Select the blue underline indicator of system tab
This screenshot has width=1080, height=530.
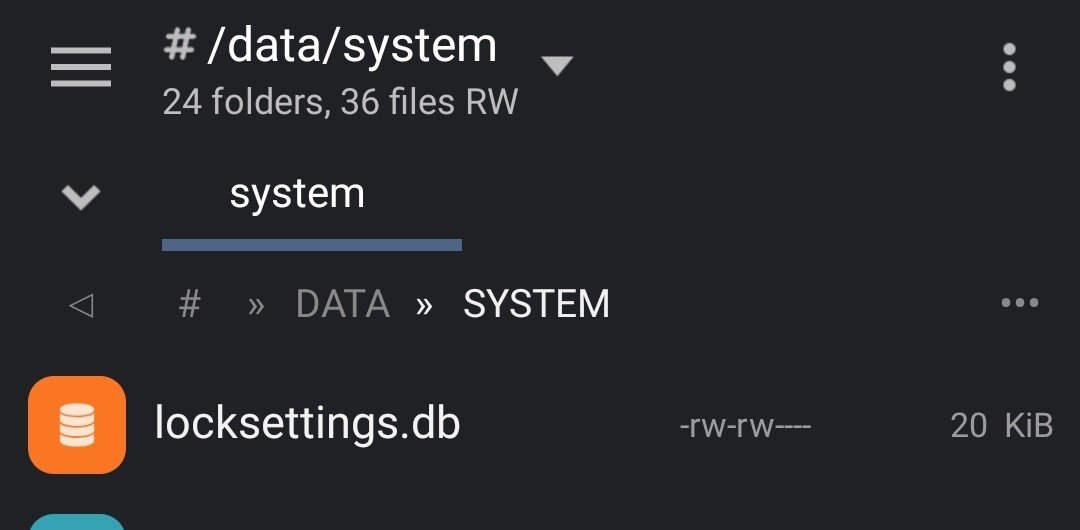tap(311, 245)
